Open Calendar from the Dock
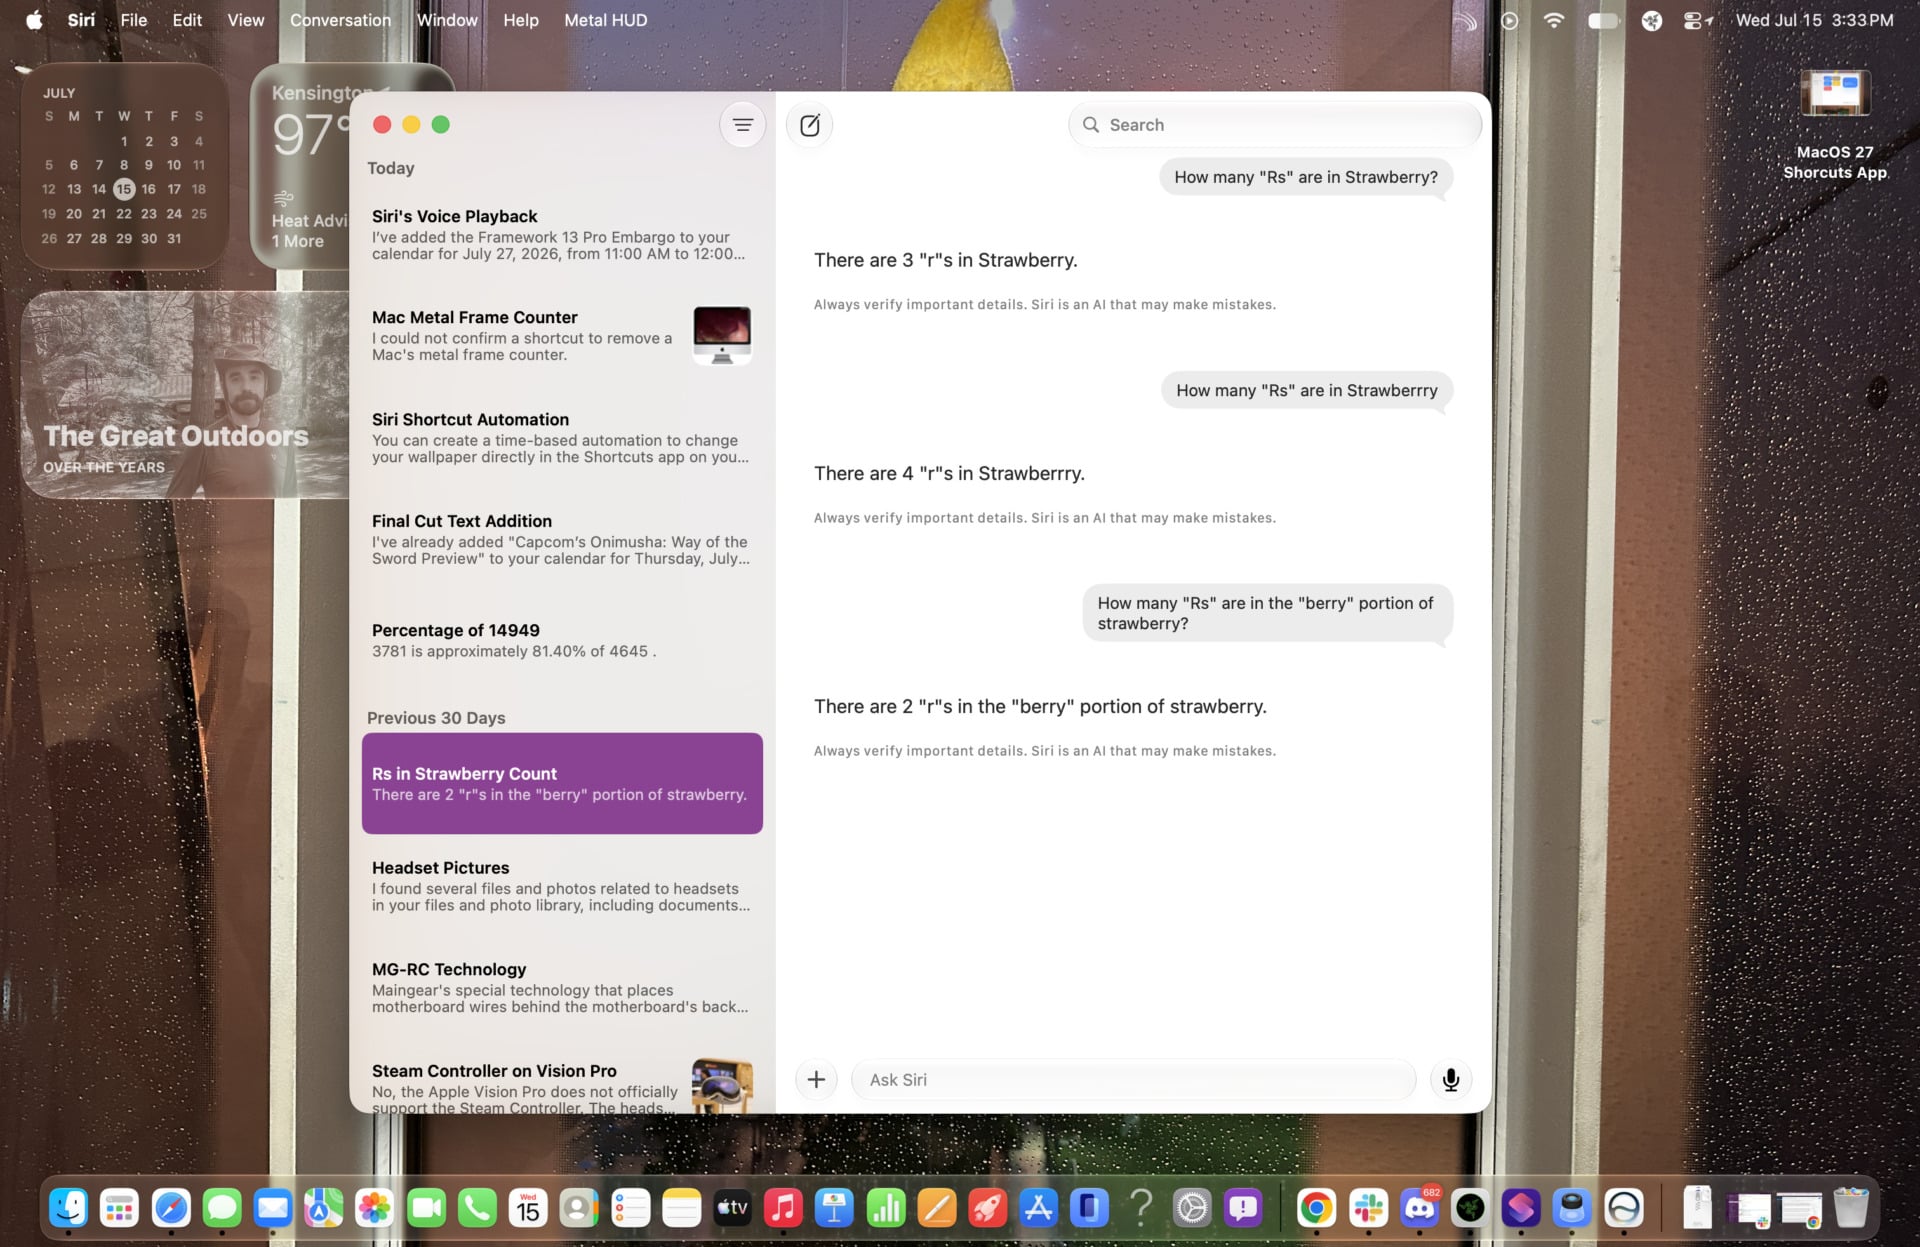1920x1247 pixels. coord(528,1208)
